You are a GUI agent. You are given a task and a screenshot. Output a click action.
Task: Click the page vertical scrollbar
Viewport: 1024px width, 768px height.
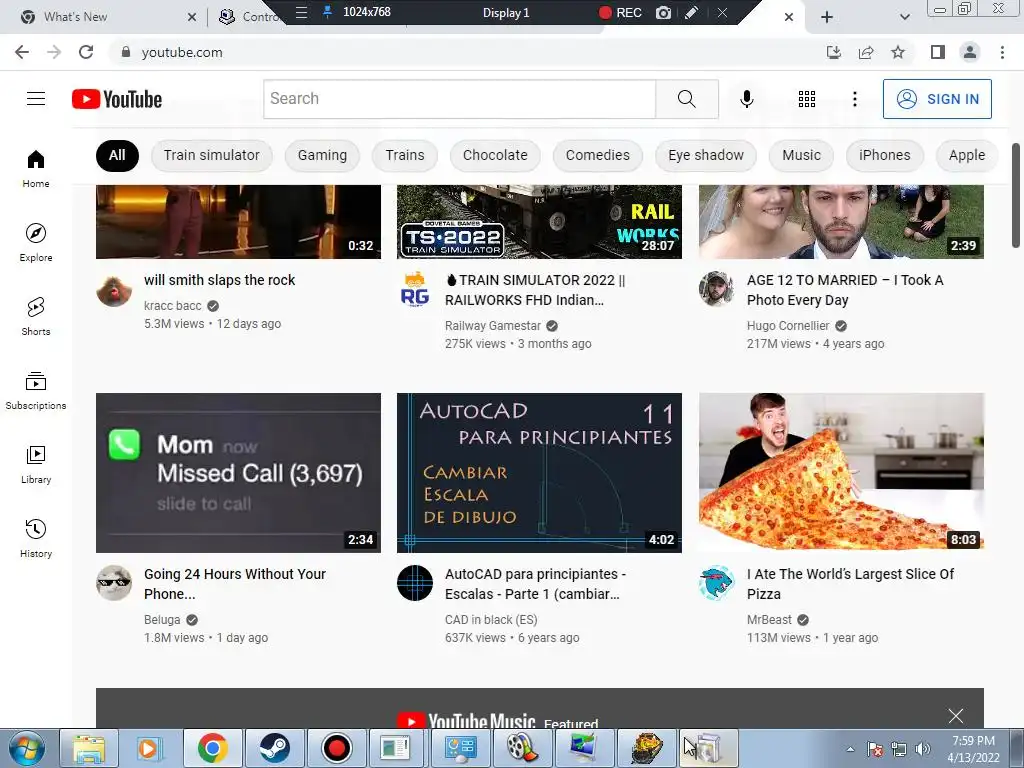coord(1016,196)
